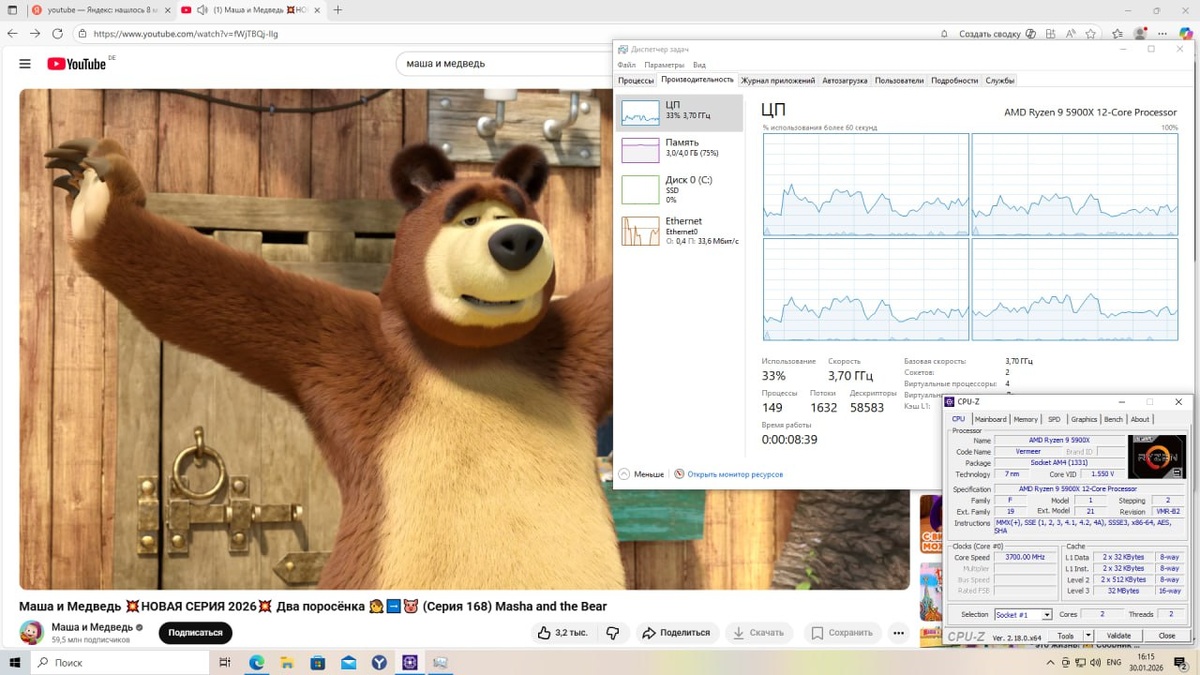The image size is (1200, 675).
Task: Open Microsoft Store from the taskbar
Action: click(x=318, y=662)
